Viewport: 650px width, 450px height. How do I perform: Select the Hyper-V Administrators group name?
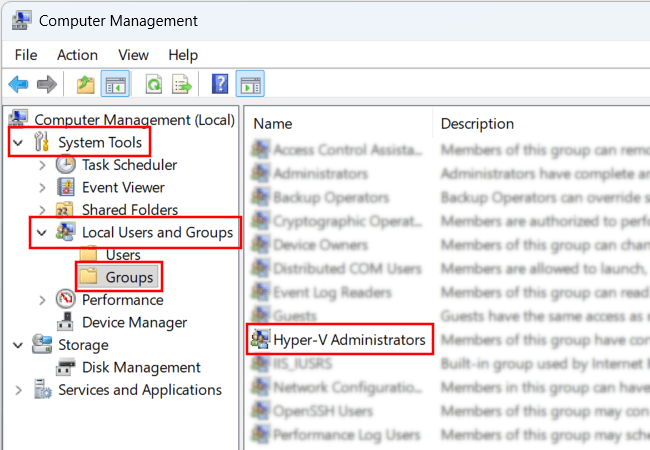(349, 340)
